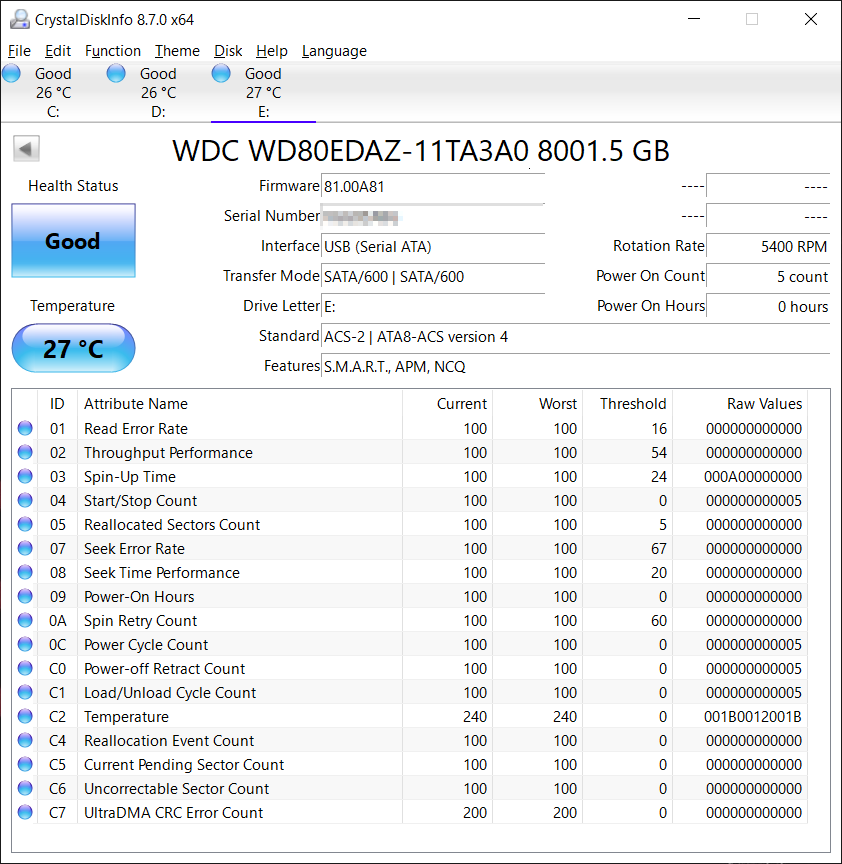Click status orb for Uncorrectable Sector Count

(x=25, y=789)
